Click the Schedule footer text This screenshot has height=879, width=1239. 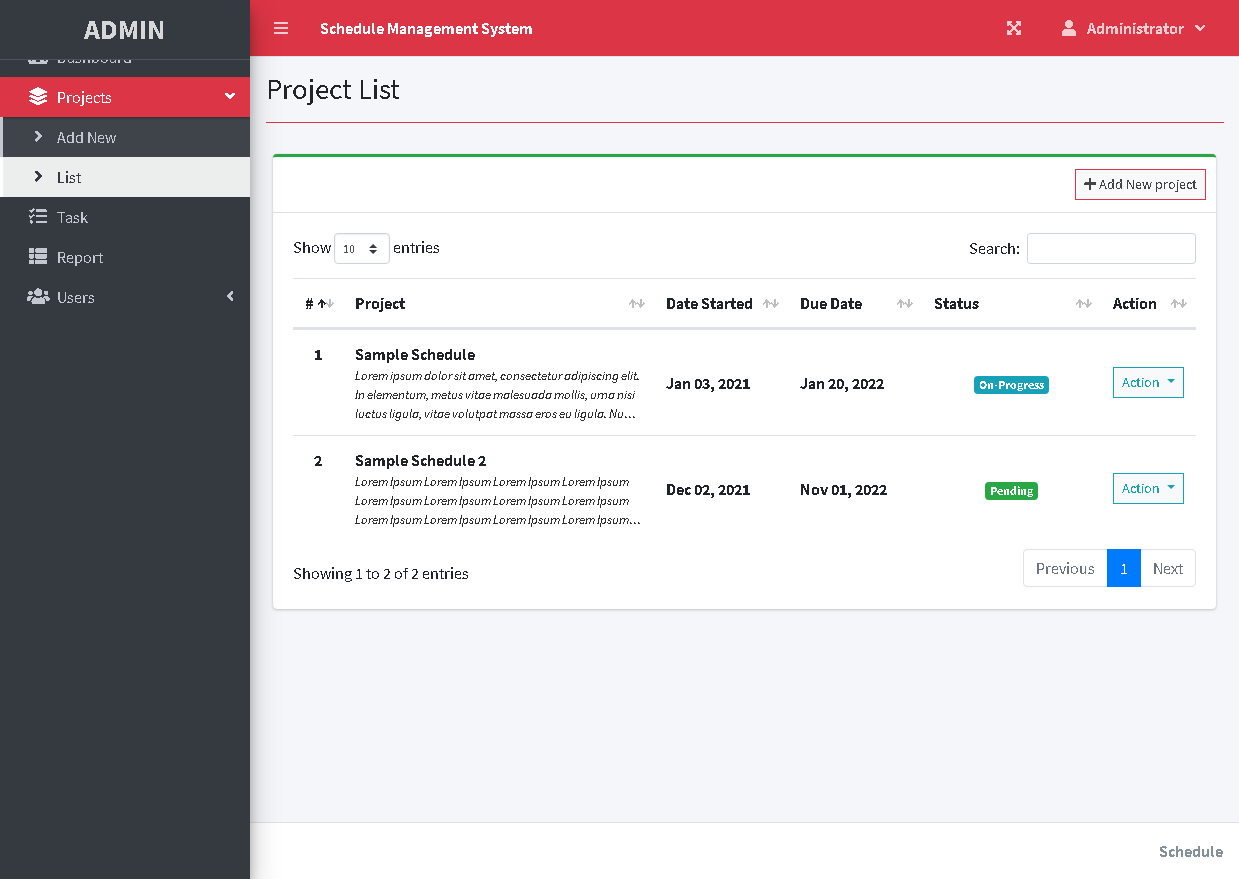click(x=1191, y=852)
